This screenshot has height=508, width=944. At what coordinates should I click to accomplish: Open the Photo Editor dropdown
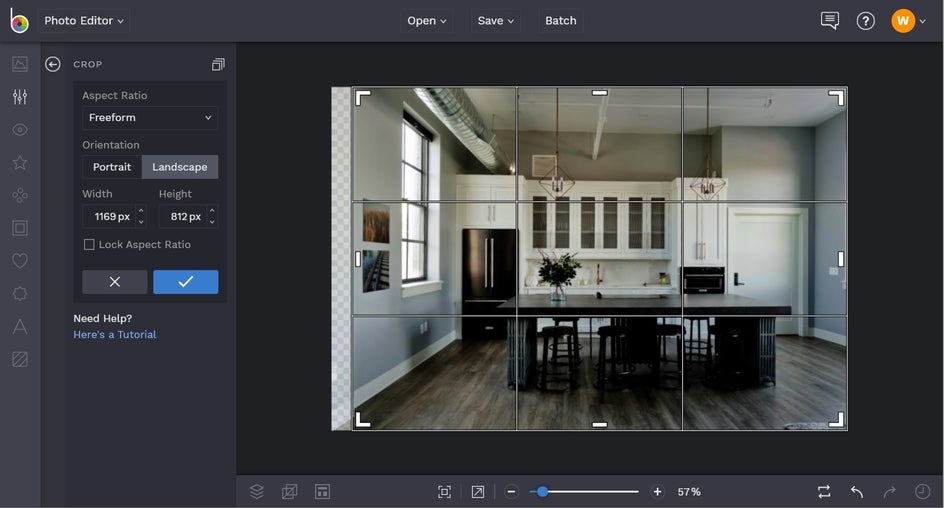[x=84, y=21]
